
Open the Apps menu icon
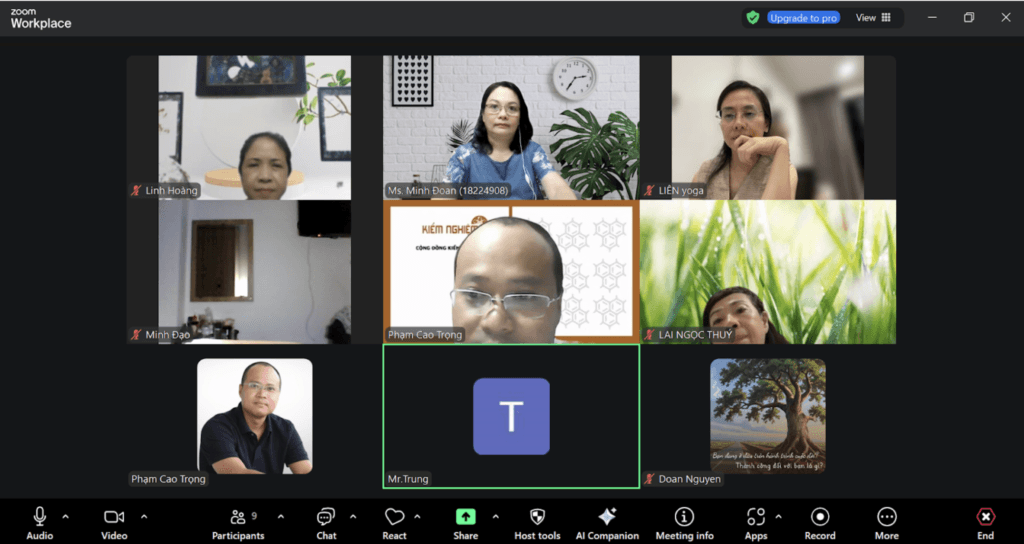755,518
